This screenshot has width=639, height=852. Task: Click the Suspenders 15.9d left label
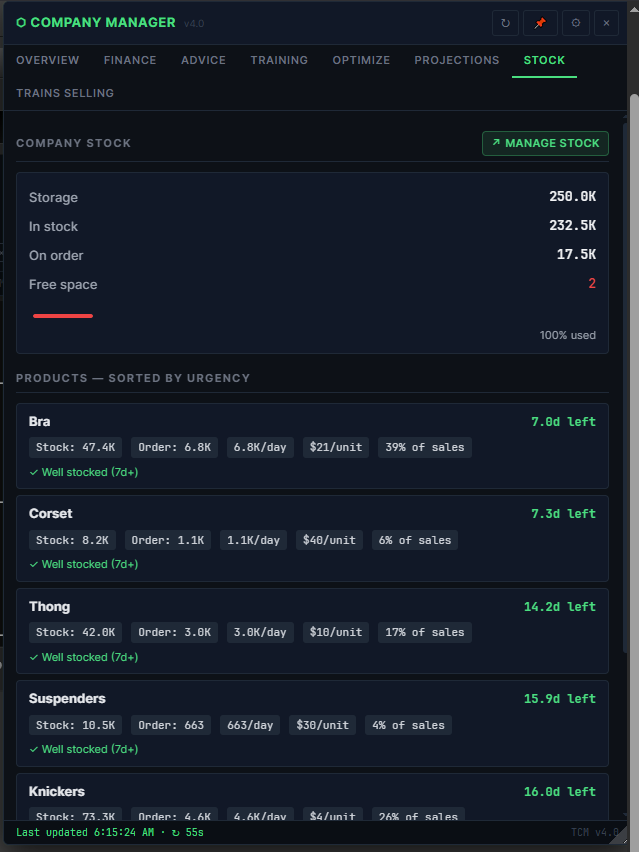click(560, 699)
